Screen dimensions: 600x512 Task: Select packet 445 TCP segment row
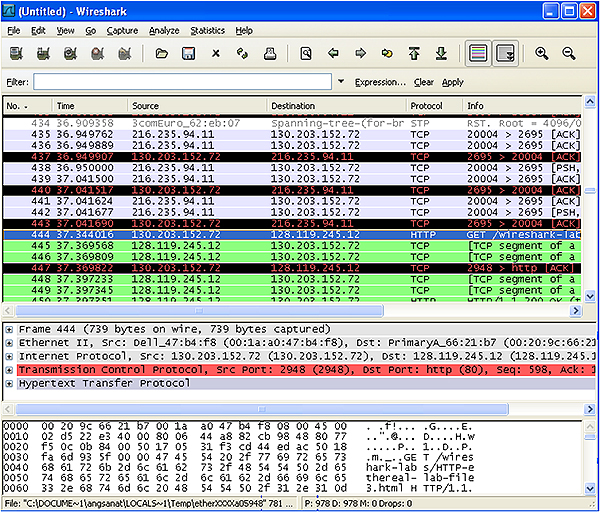(x=292, y=246)
